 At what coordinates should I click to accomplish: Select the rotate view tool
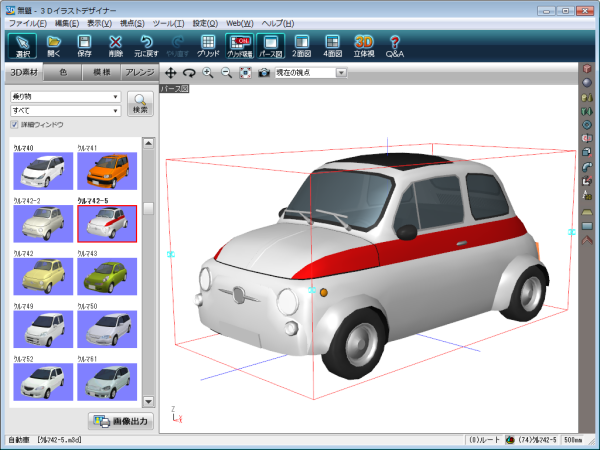click(188, 73)
